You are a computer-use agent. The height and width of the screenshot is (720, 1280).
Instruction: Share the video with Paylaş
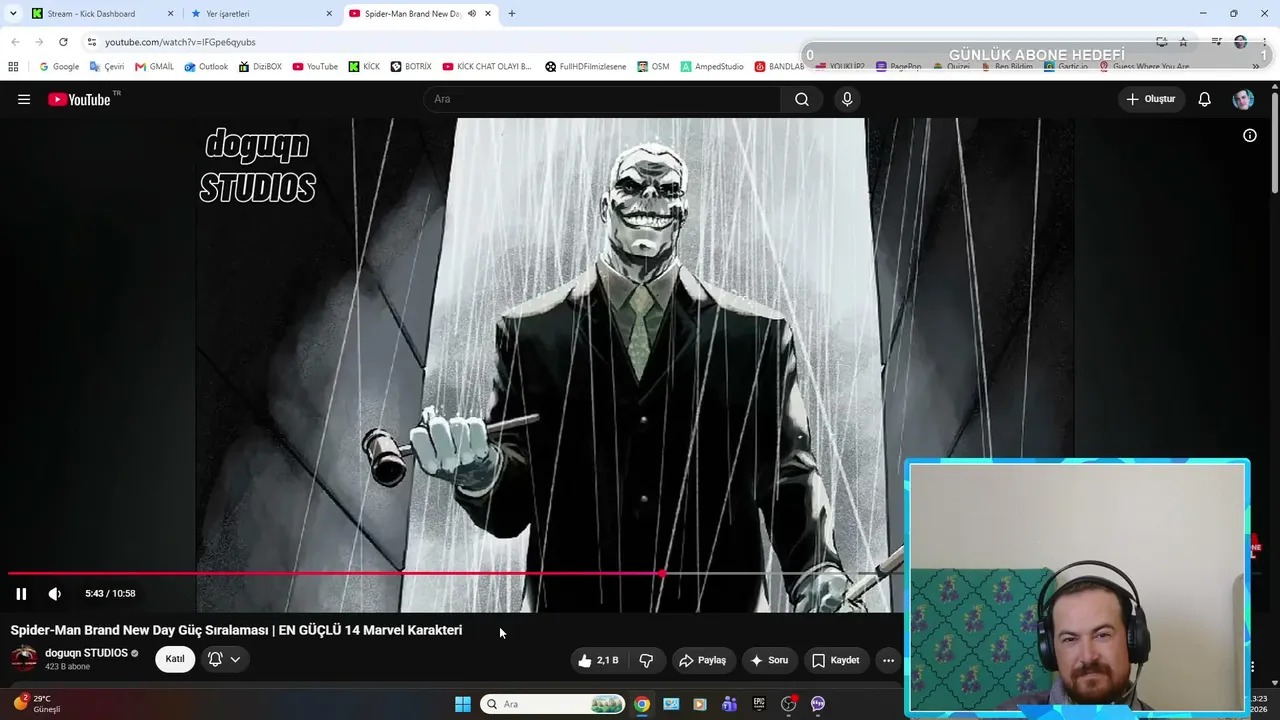[x=703, y=660]
